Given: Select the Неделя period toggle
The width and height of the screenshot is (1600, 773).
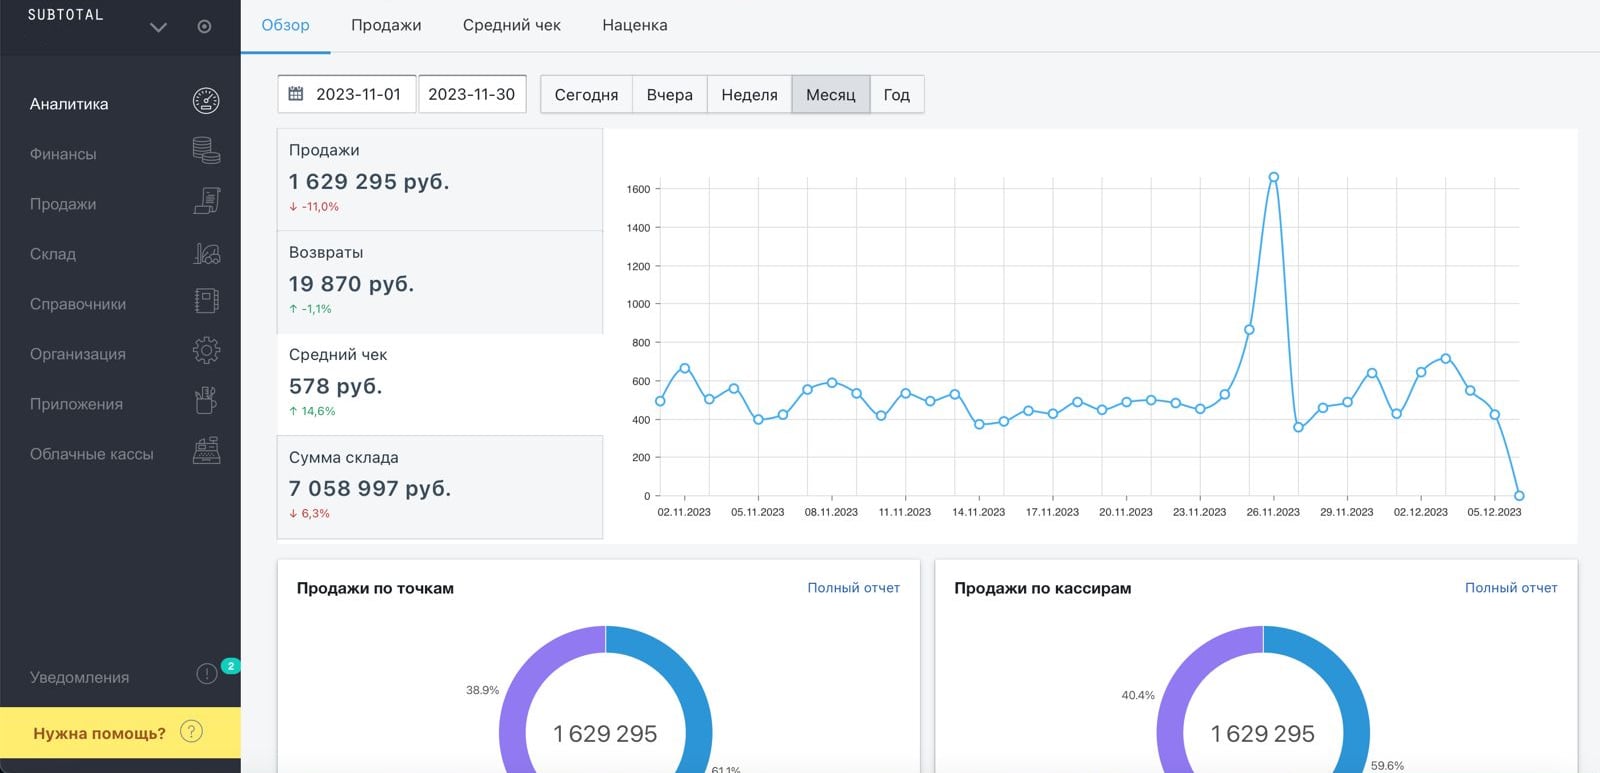Looking at the screenshot, I should coord(749,95).
